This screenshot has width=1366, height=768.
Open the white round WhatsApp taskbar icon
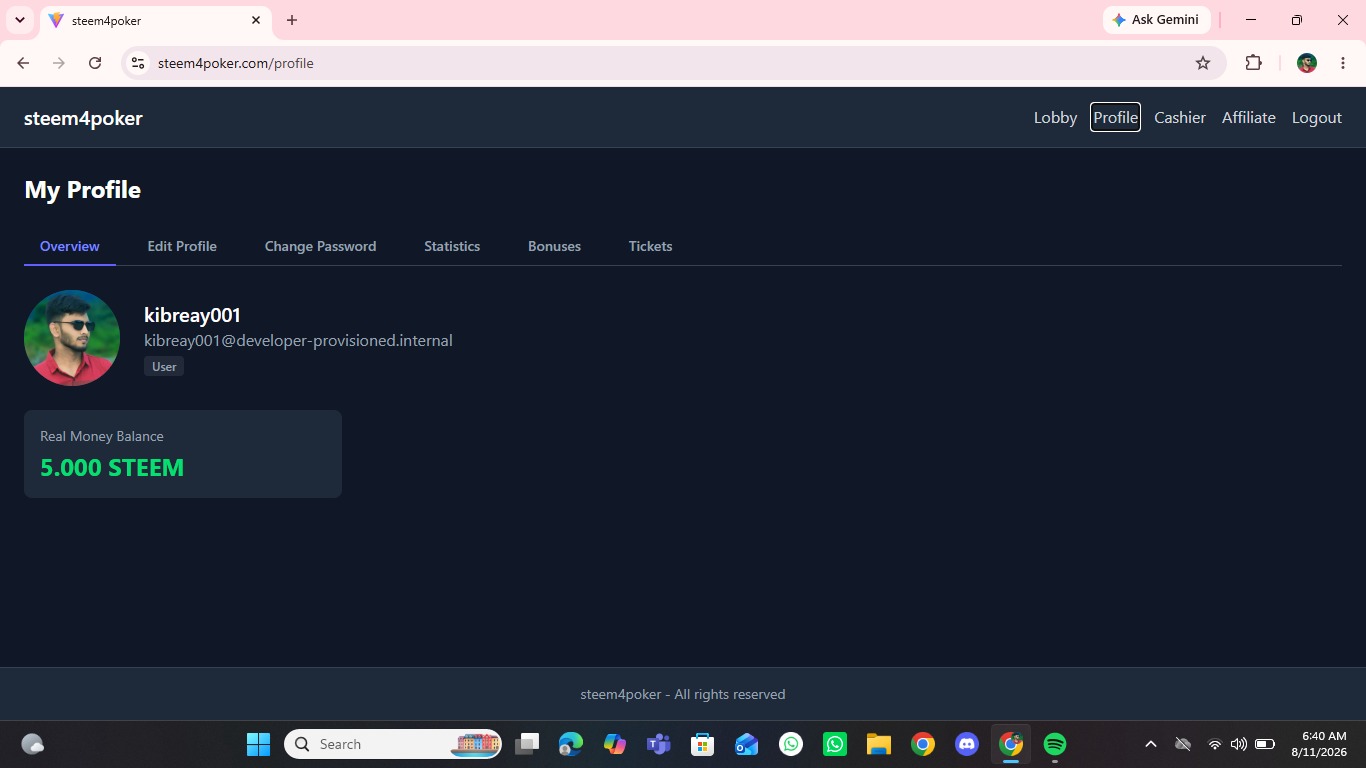791,744
